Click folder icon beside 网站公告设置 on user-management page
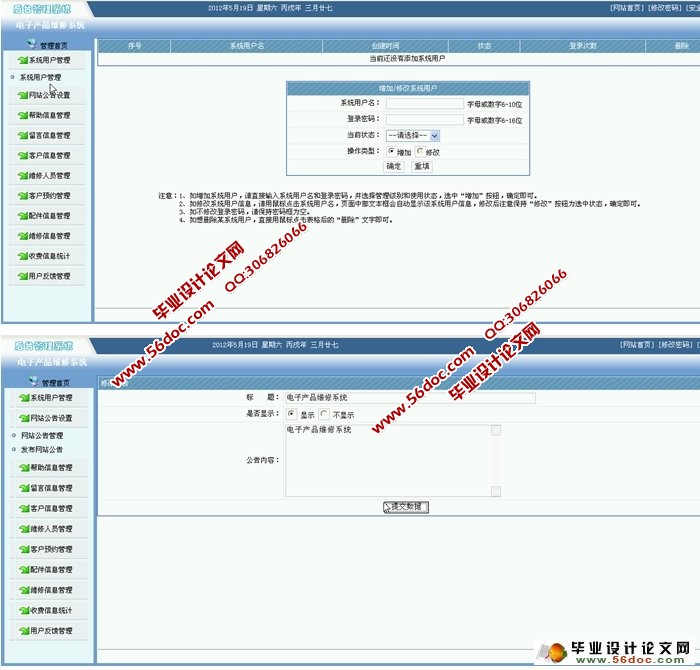 (23, 95)
